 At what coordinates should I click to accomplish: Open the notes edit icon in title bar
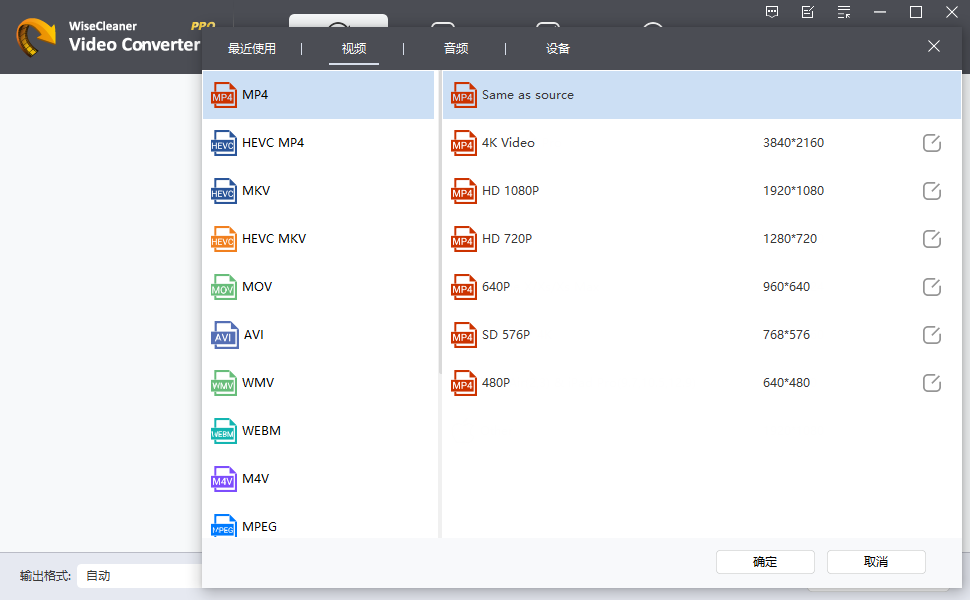pyautogui.click(x=807, y=12)
